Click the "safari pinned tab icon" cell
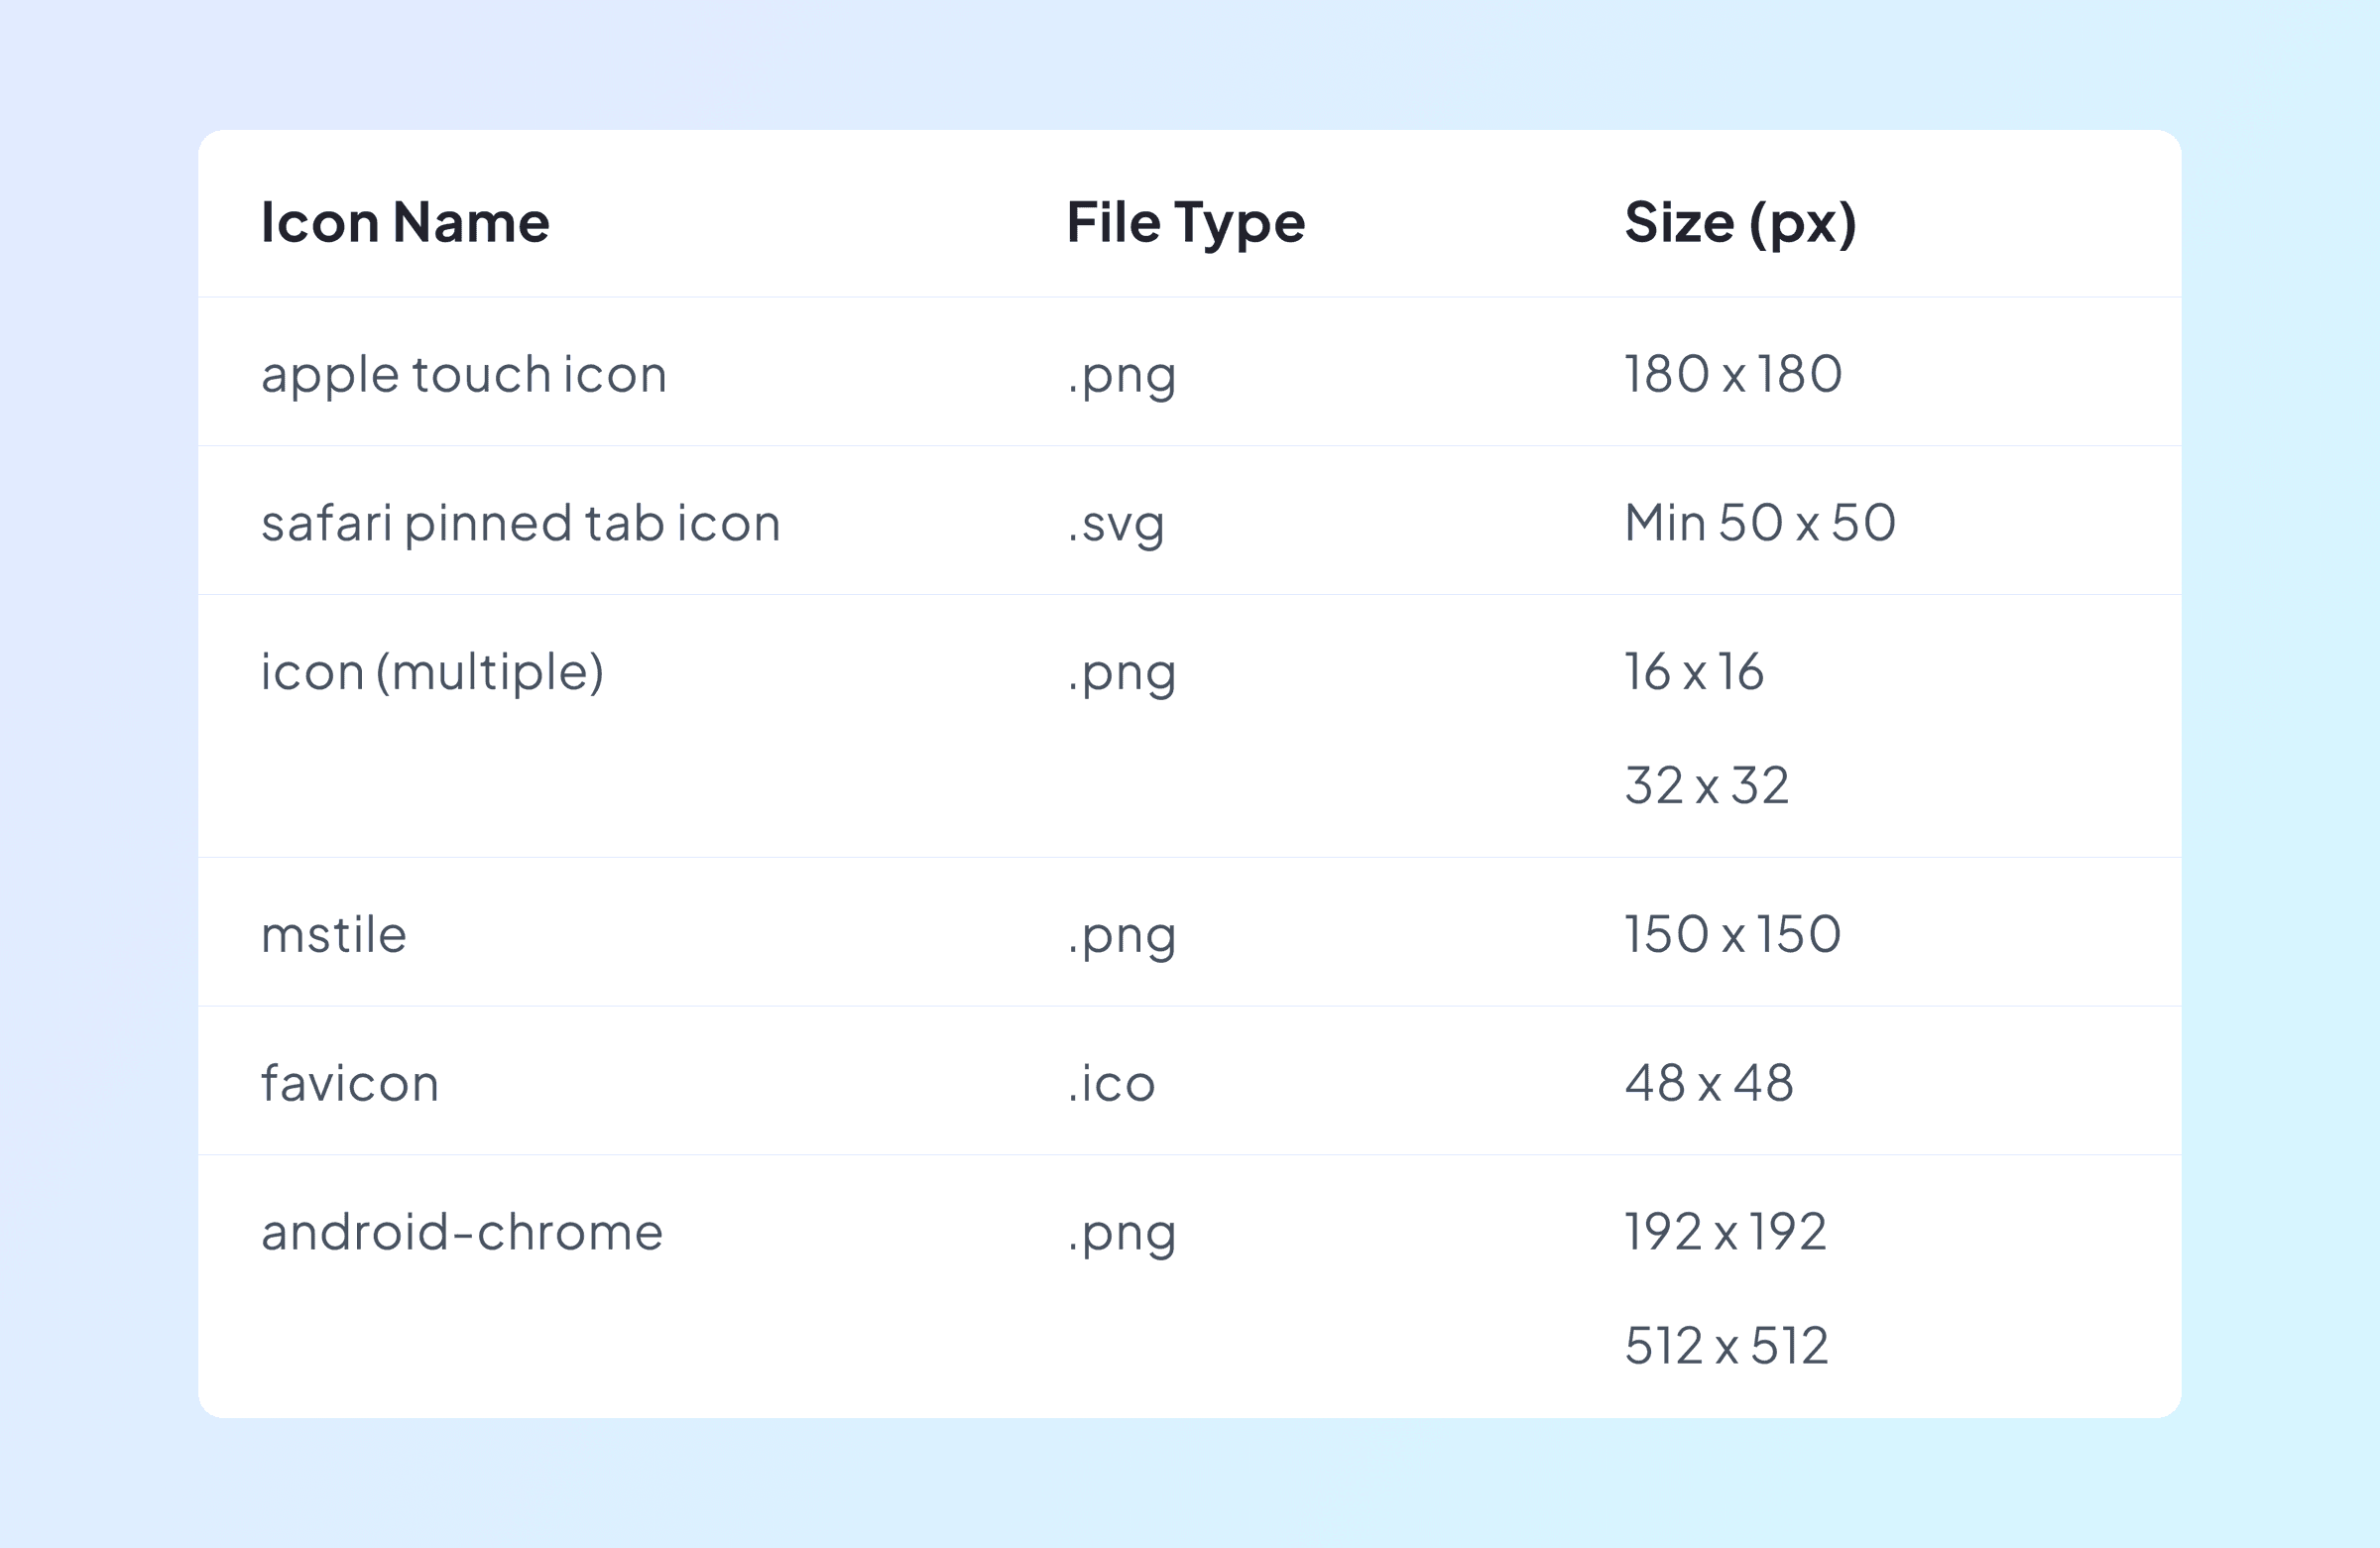2380x1548 pixels. pyautogui.click(x=520, y=523)
